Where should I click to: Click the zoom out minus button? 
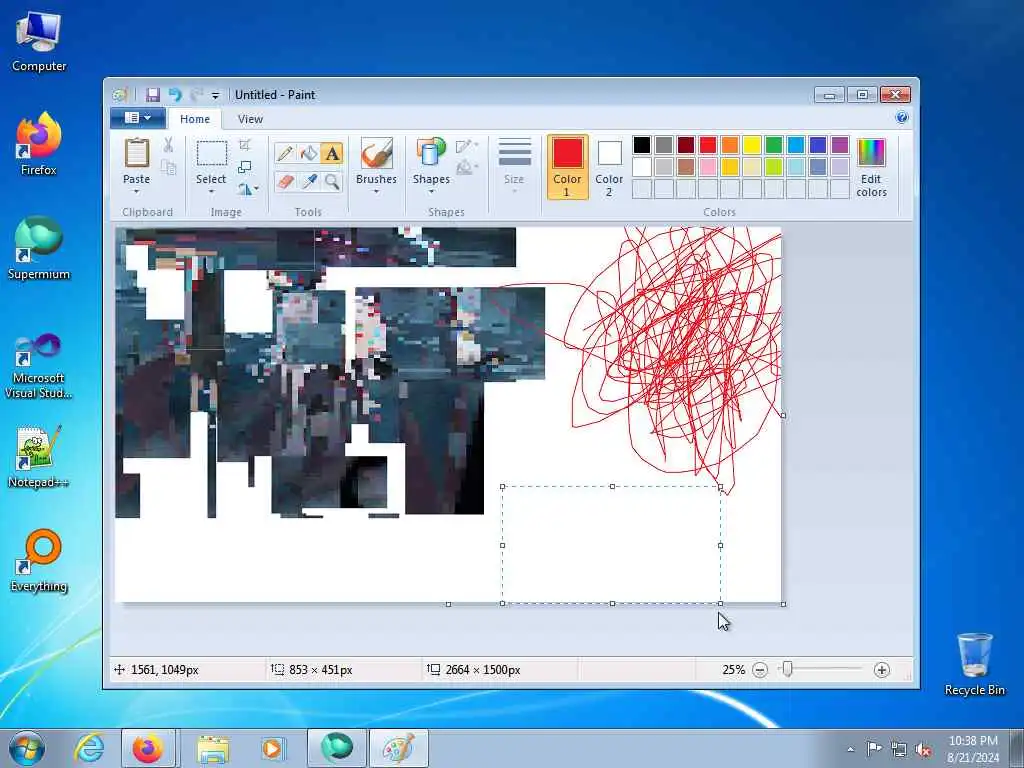tap(760, 670)
